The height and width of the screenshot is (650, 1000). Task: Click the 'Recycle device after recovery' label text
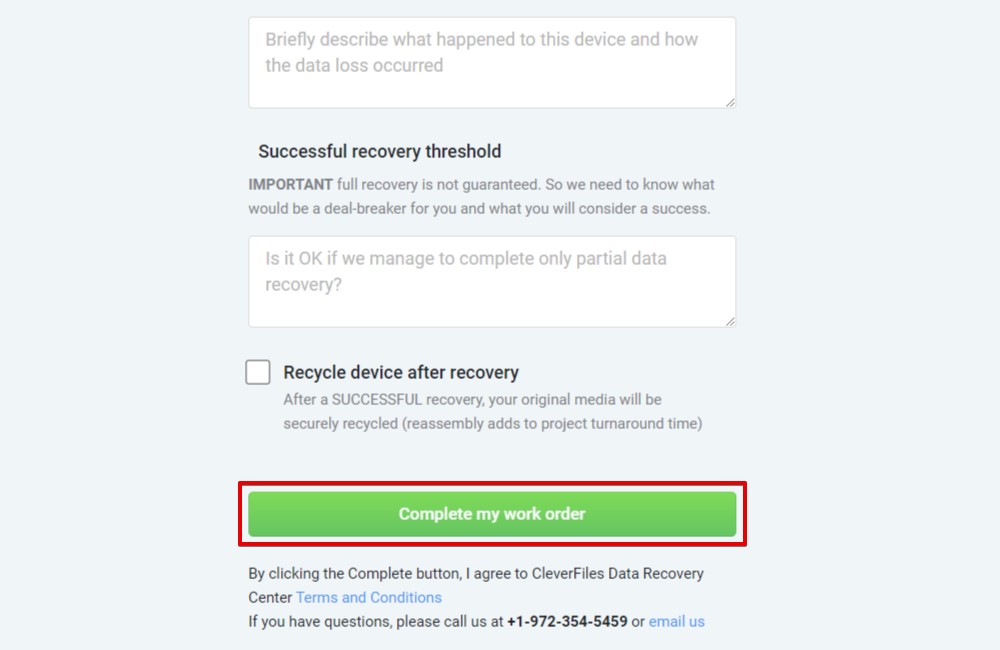click(x=401, y=373)
